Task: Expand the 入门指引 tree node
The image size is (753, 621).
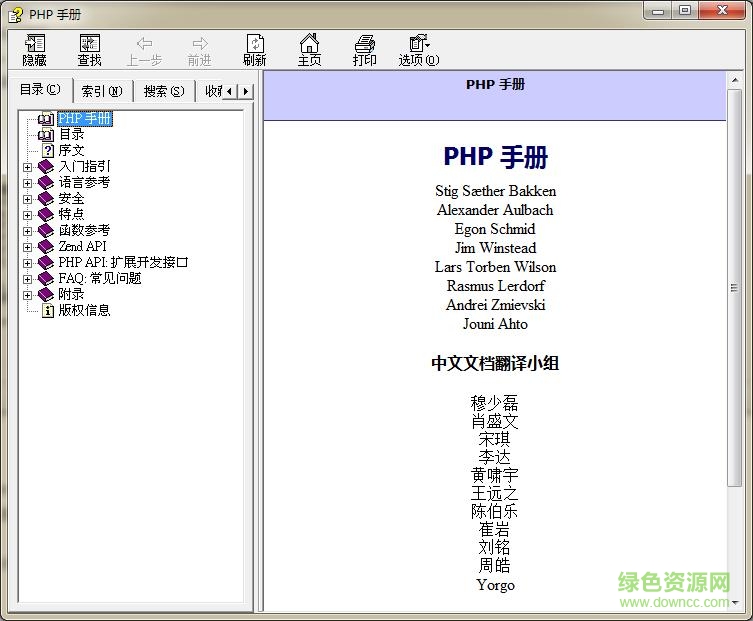Action: coord(27,167)
